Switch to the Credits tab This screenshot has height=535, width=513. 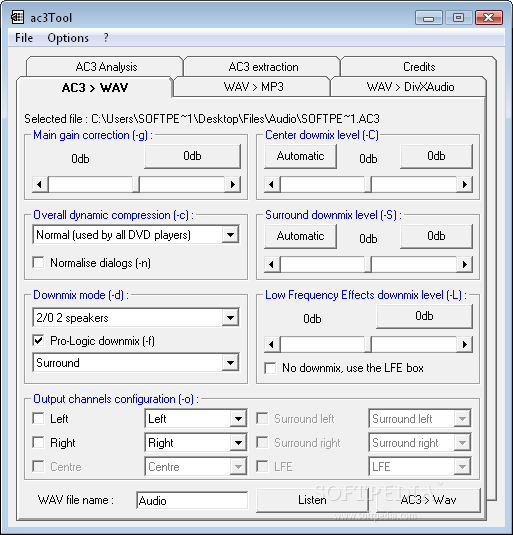(x=419, y=67)
